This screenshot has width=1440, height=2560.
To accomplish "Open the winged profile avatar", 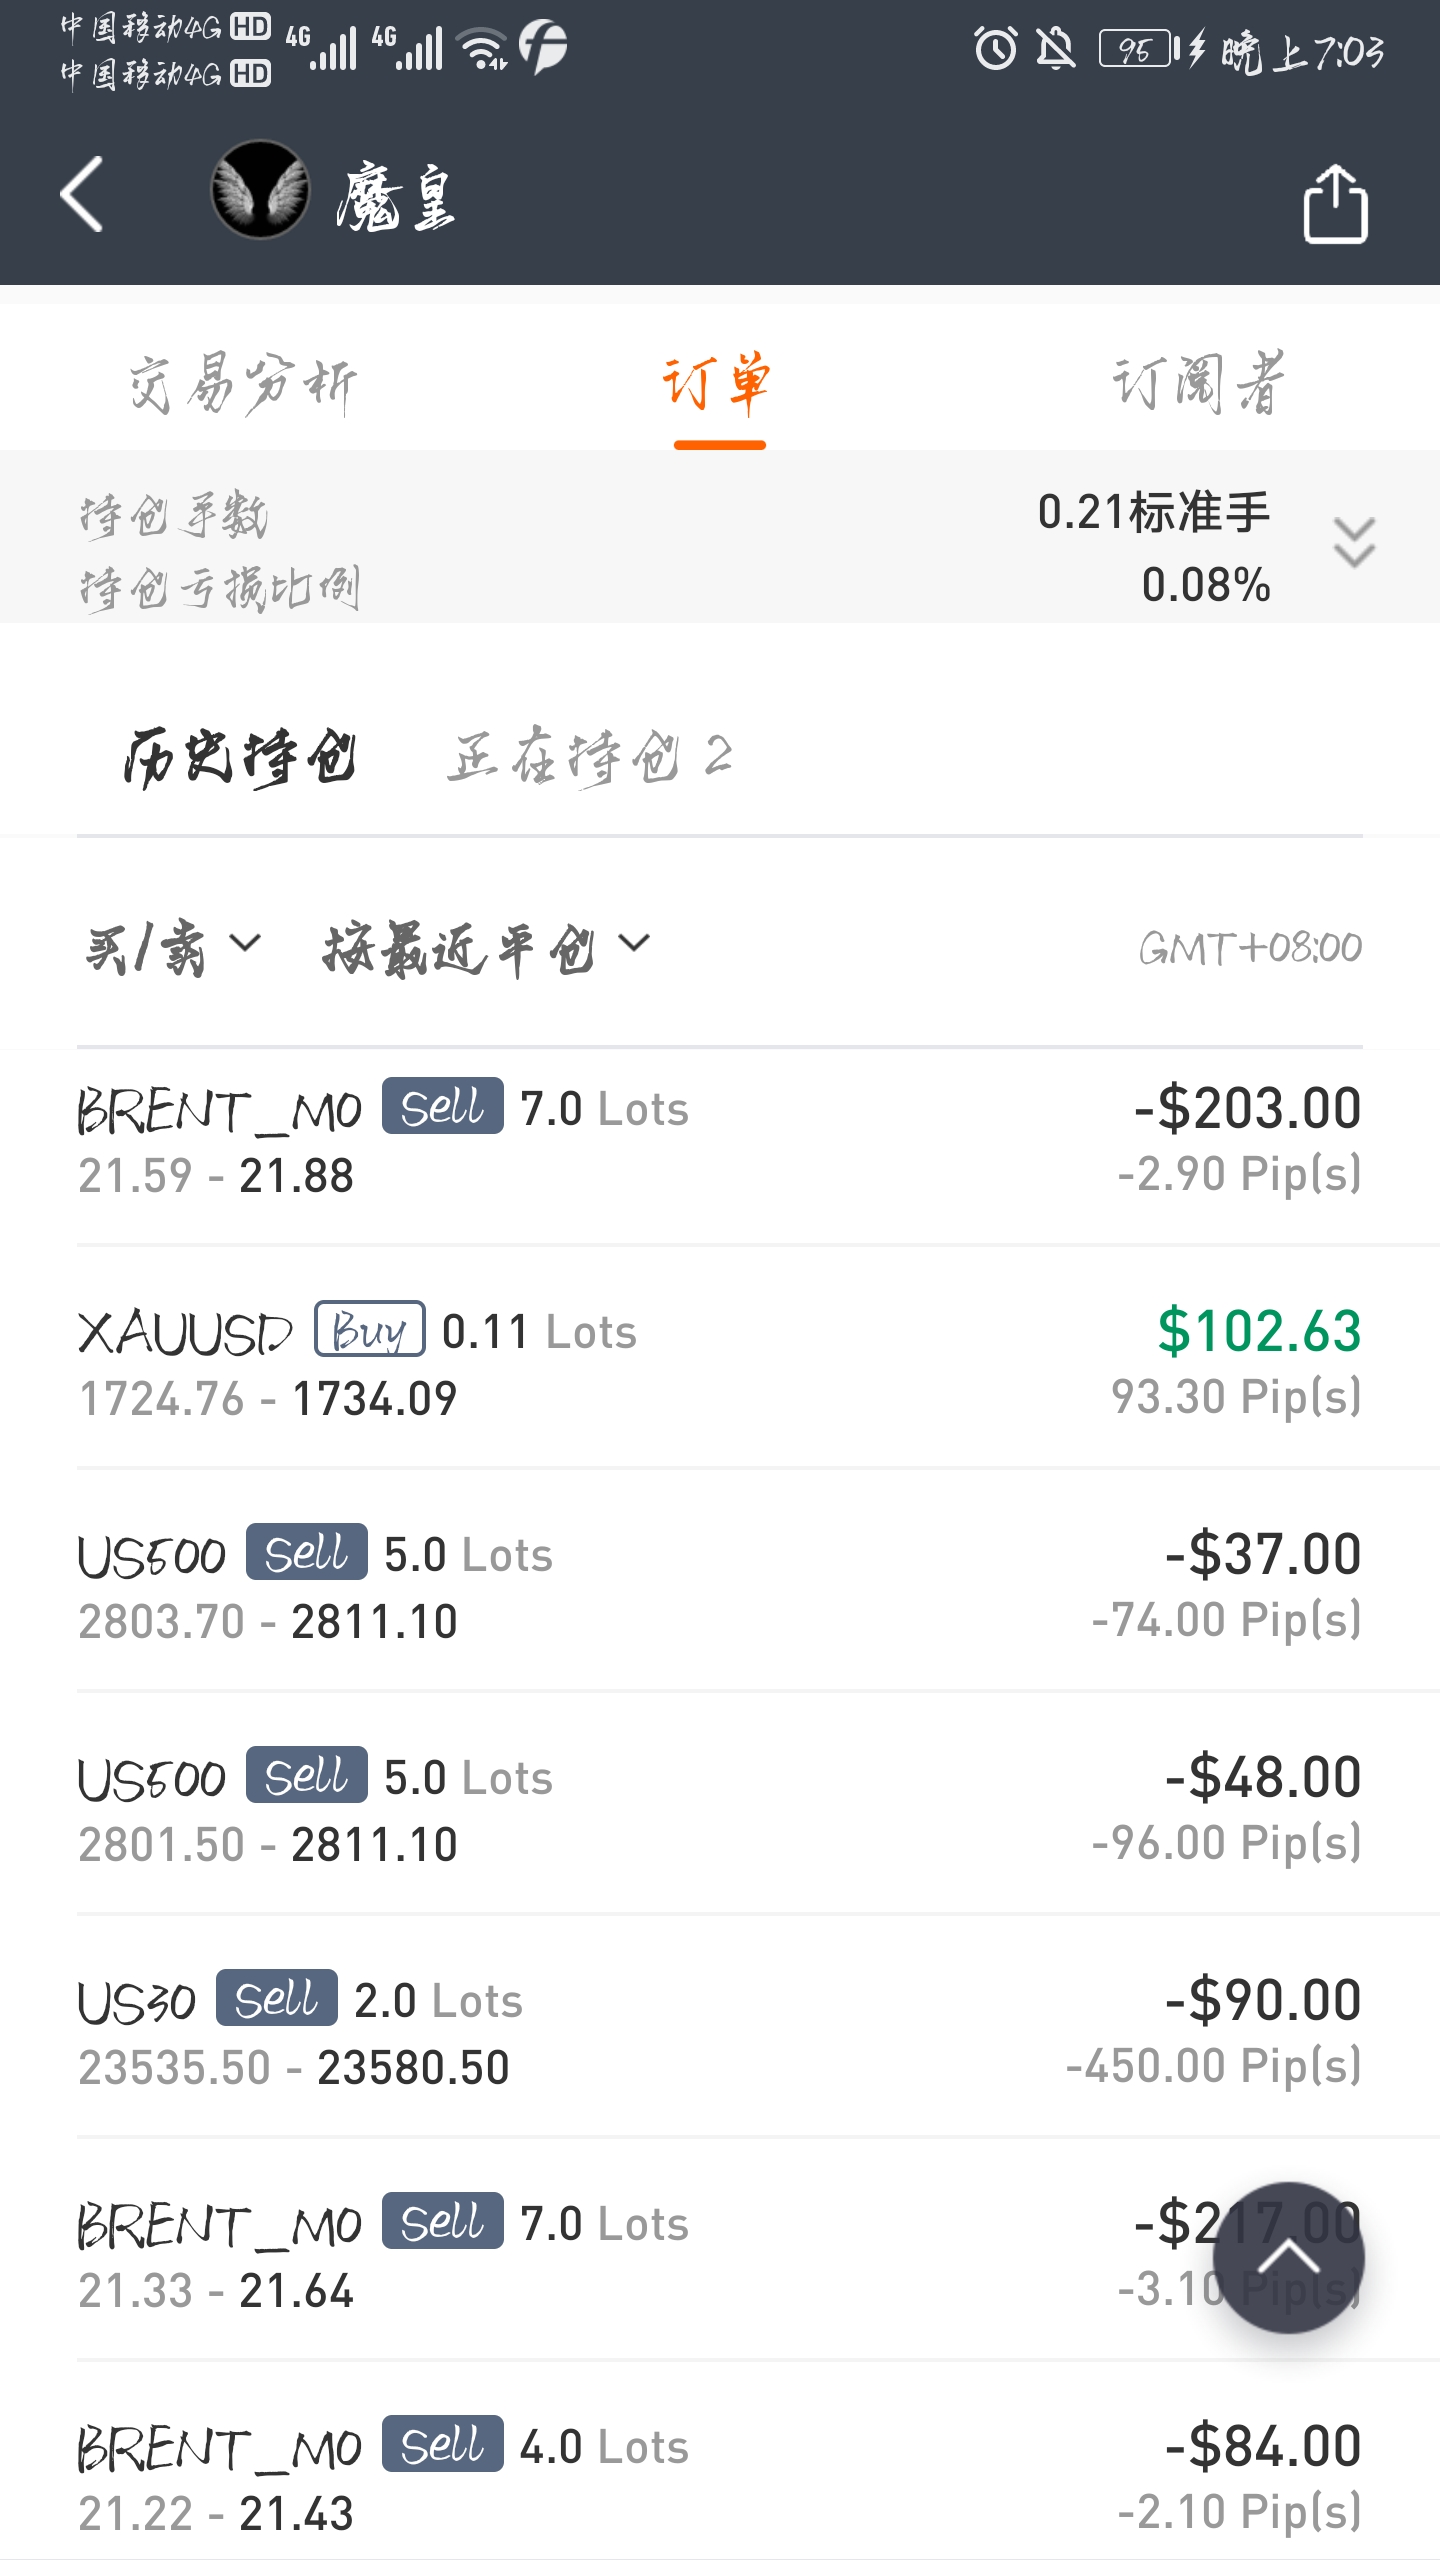I will click(260, 190).
